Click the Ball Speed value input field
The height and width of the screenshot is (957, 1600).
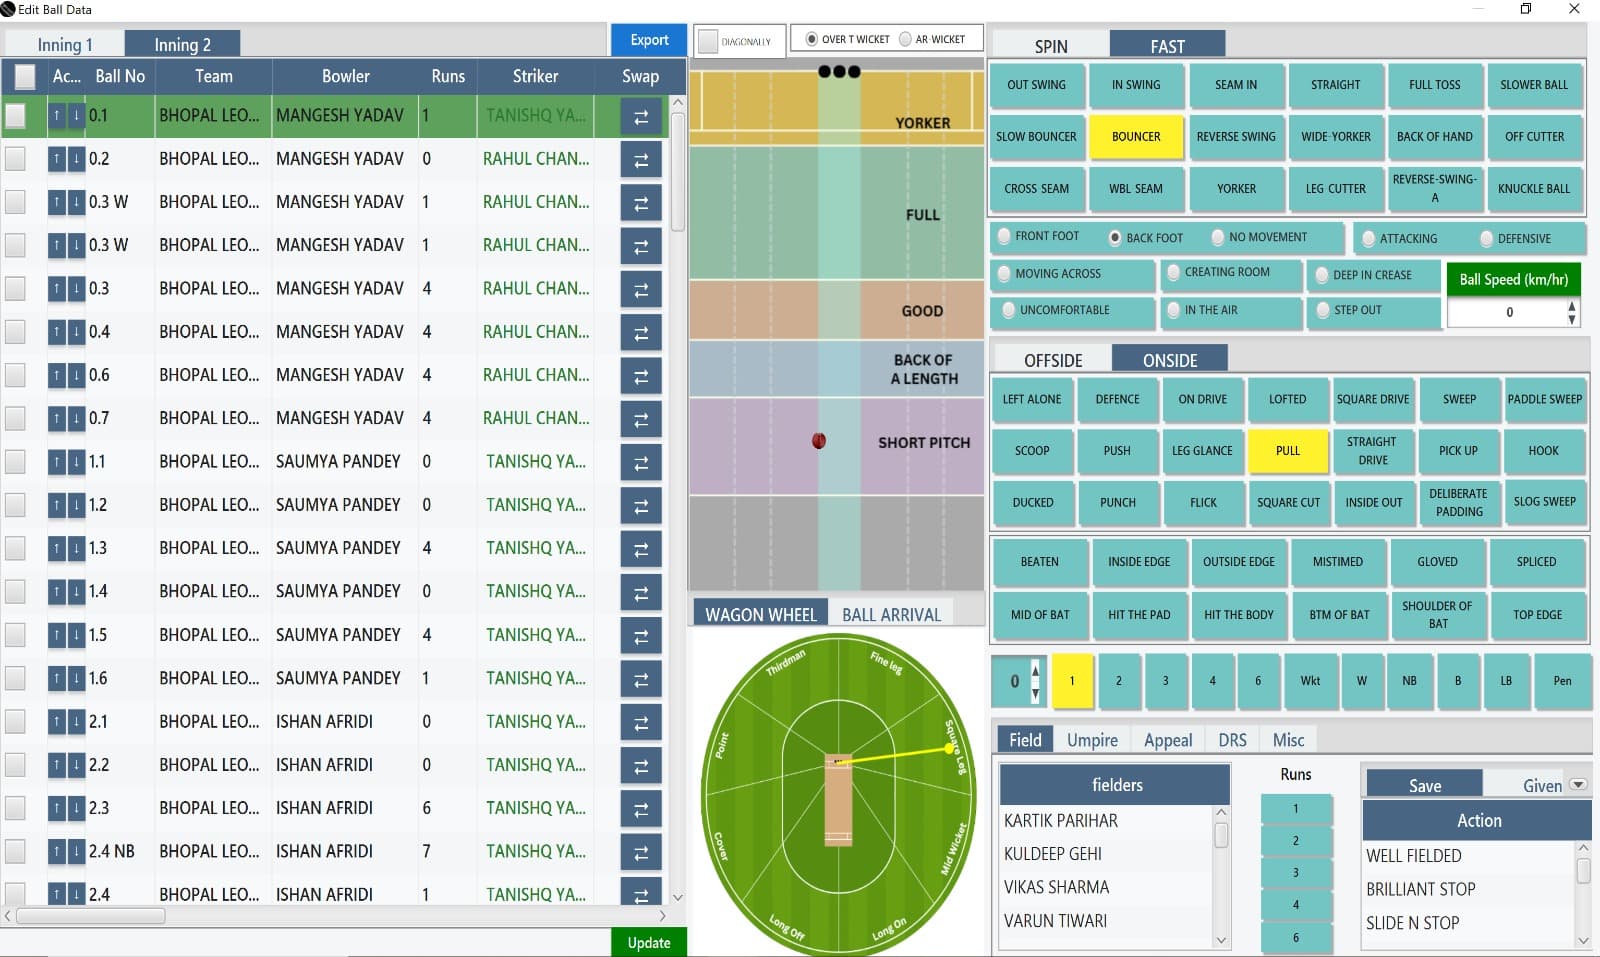(x=1505, y=313)
